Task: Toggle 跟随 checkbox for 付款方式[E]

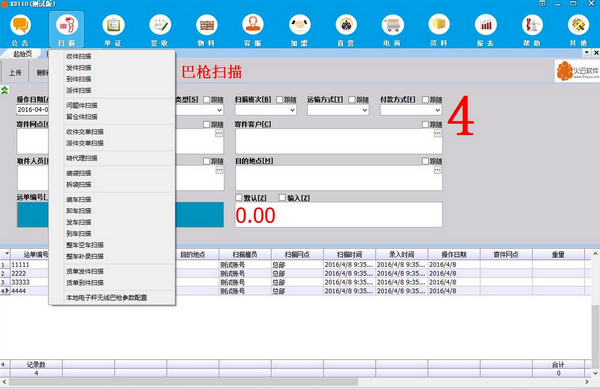Action: click(x=425, y=99)
